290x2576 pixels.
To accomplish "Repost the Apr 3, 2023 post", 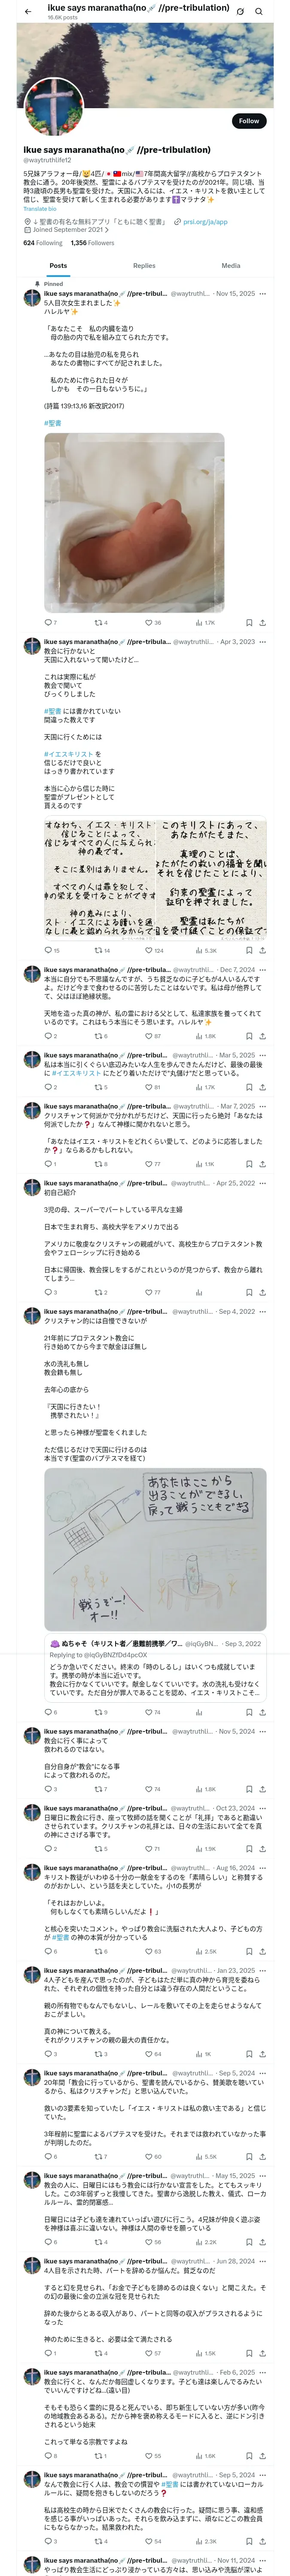I will [x=97, y=950].
